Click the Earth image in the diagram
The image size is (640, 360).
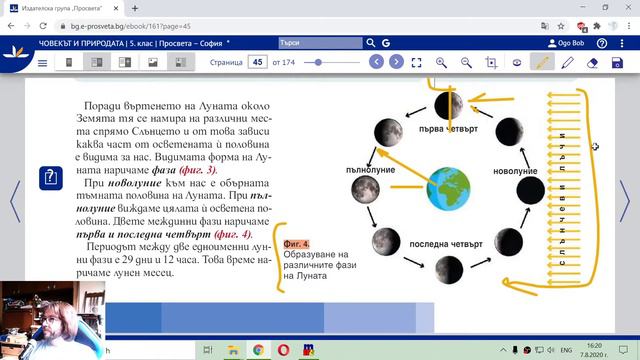[448, 189]
